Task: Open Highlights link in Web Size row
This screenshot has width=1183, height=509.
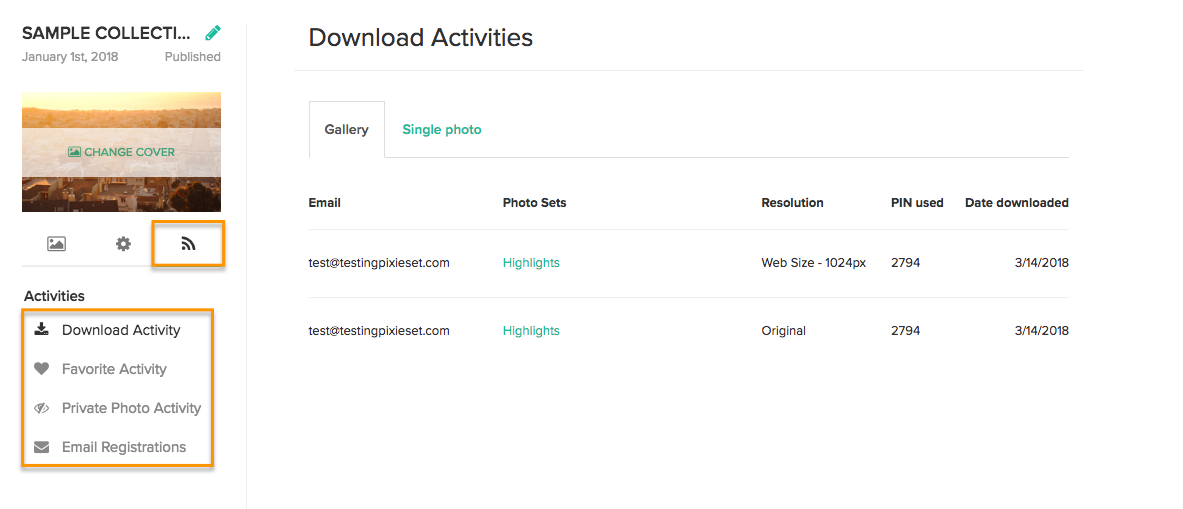Action: pyautogui.click(x=531, y=262)
